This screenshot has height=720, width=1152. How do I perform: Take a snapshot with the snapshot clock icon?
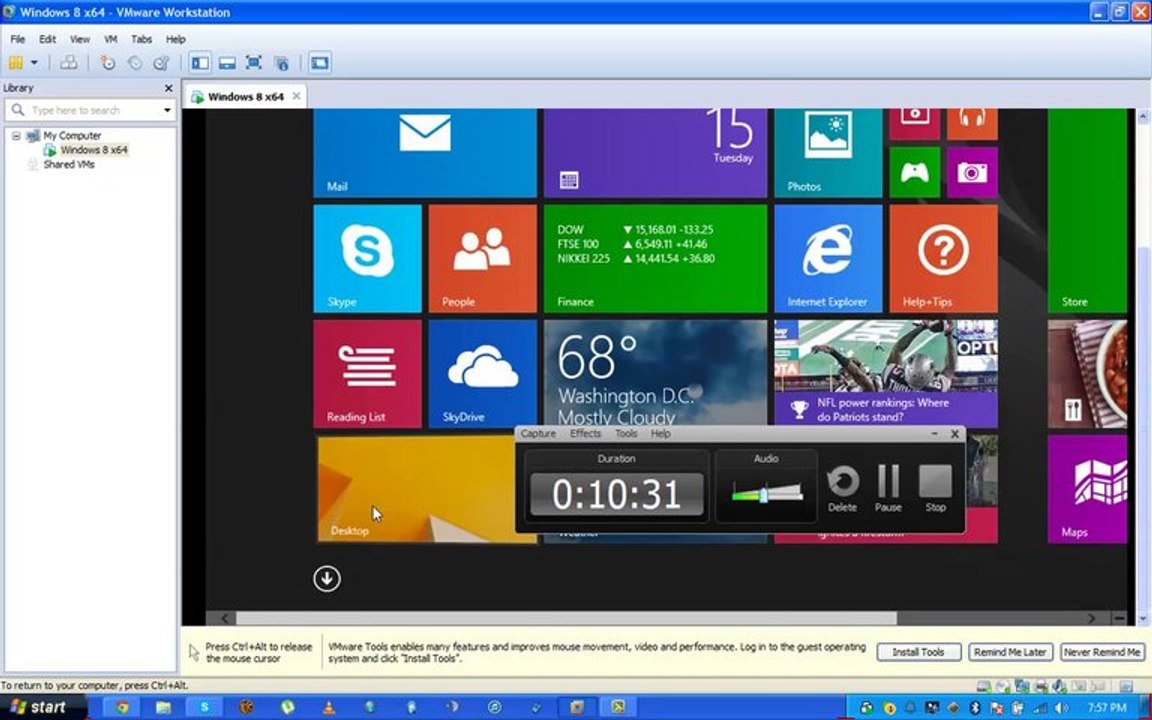(108, 63)
